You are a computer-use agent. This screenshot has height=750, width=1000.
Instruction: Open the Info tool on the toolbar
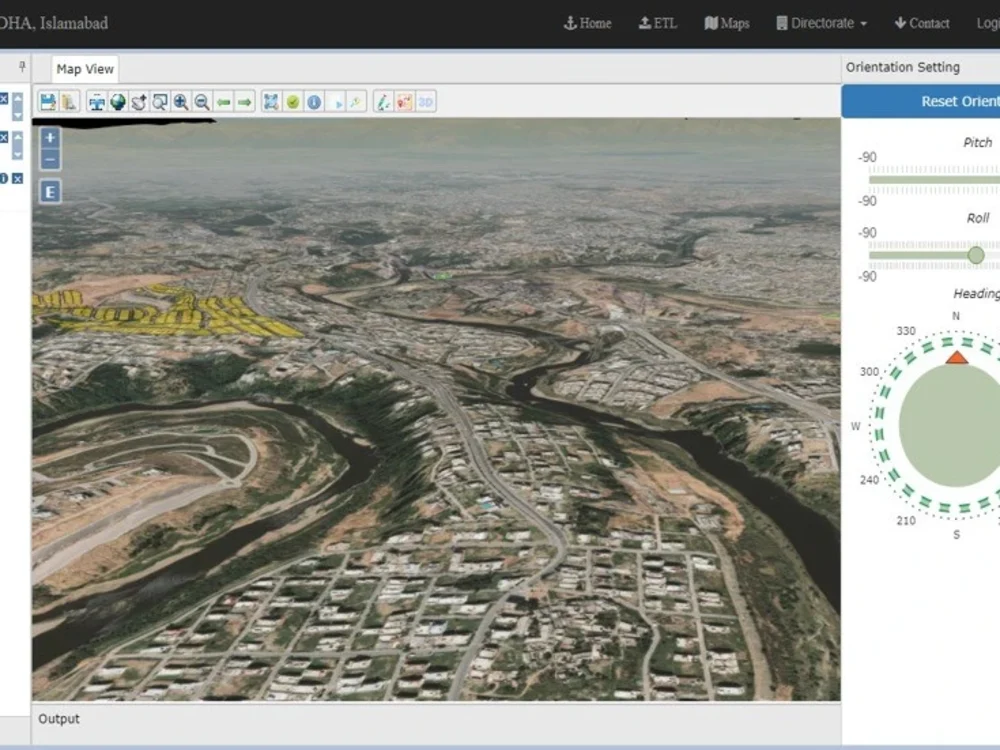pos(316,101)
